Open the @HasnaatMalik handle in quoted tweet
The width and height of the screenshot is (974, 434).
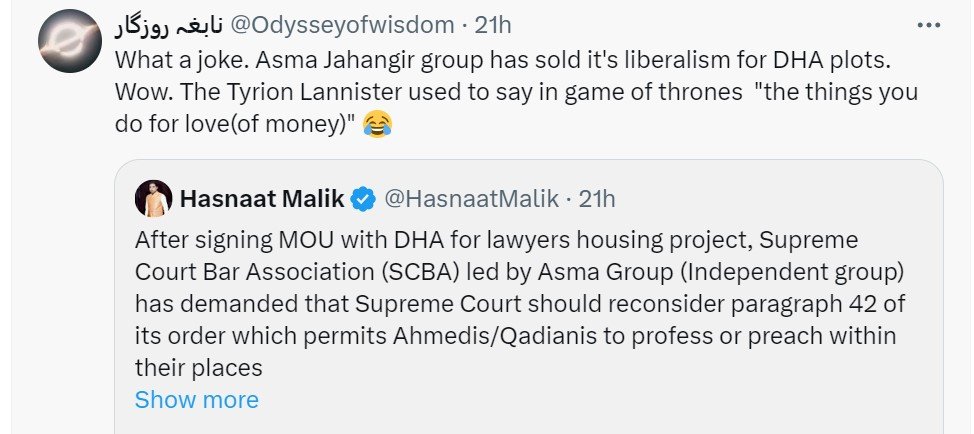(x=472, y=200)
